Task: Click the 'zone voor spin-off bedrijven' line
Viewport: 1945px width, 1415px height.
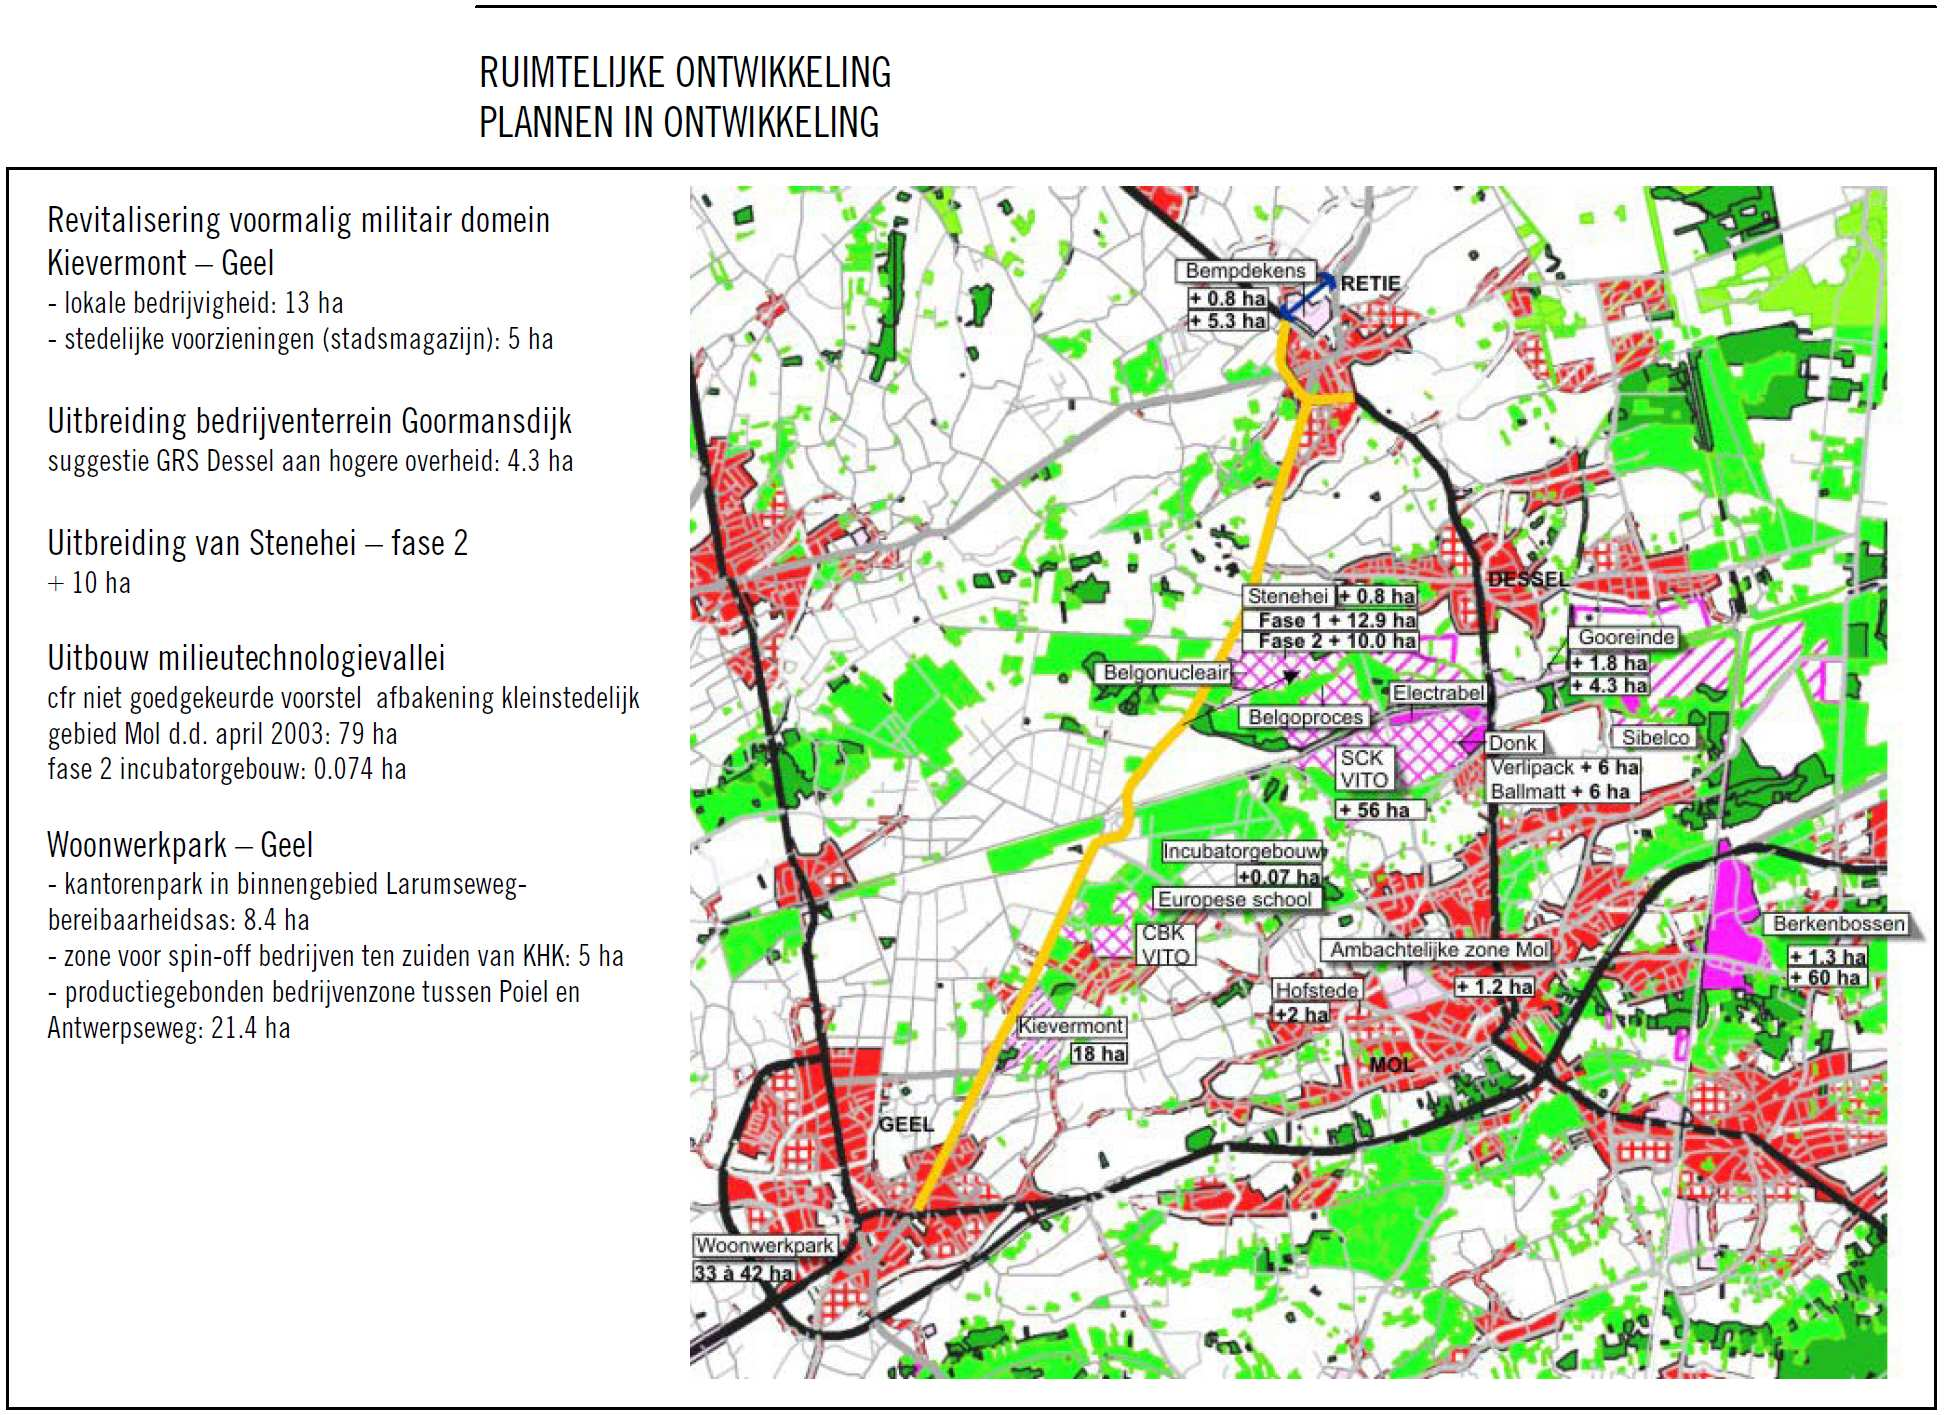Action: pyautogui.click(x=335, y=956)
